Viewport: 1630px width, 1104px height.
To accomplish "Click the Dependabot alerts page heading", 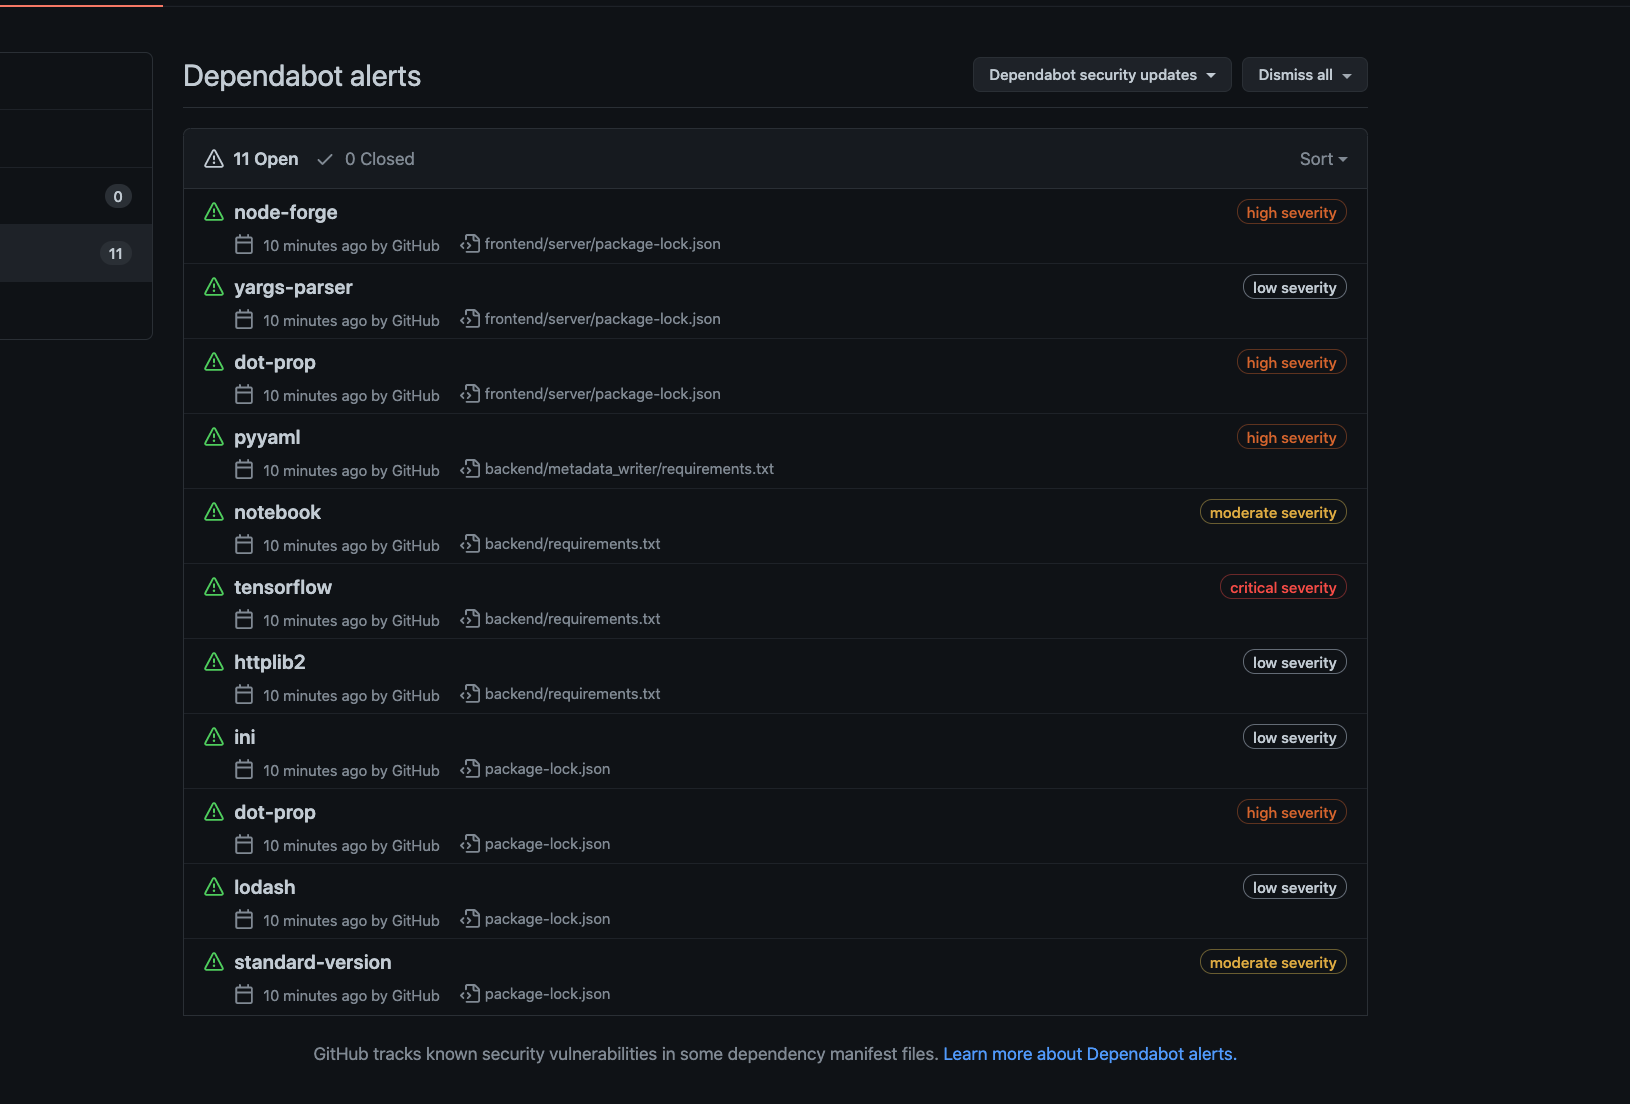I will (x=302, y=76).
